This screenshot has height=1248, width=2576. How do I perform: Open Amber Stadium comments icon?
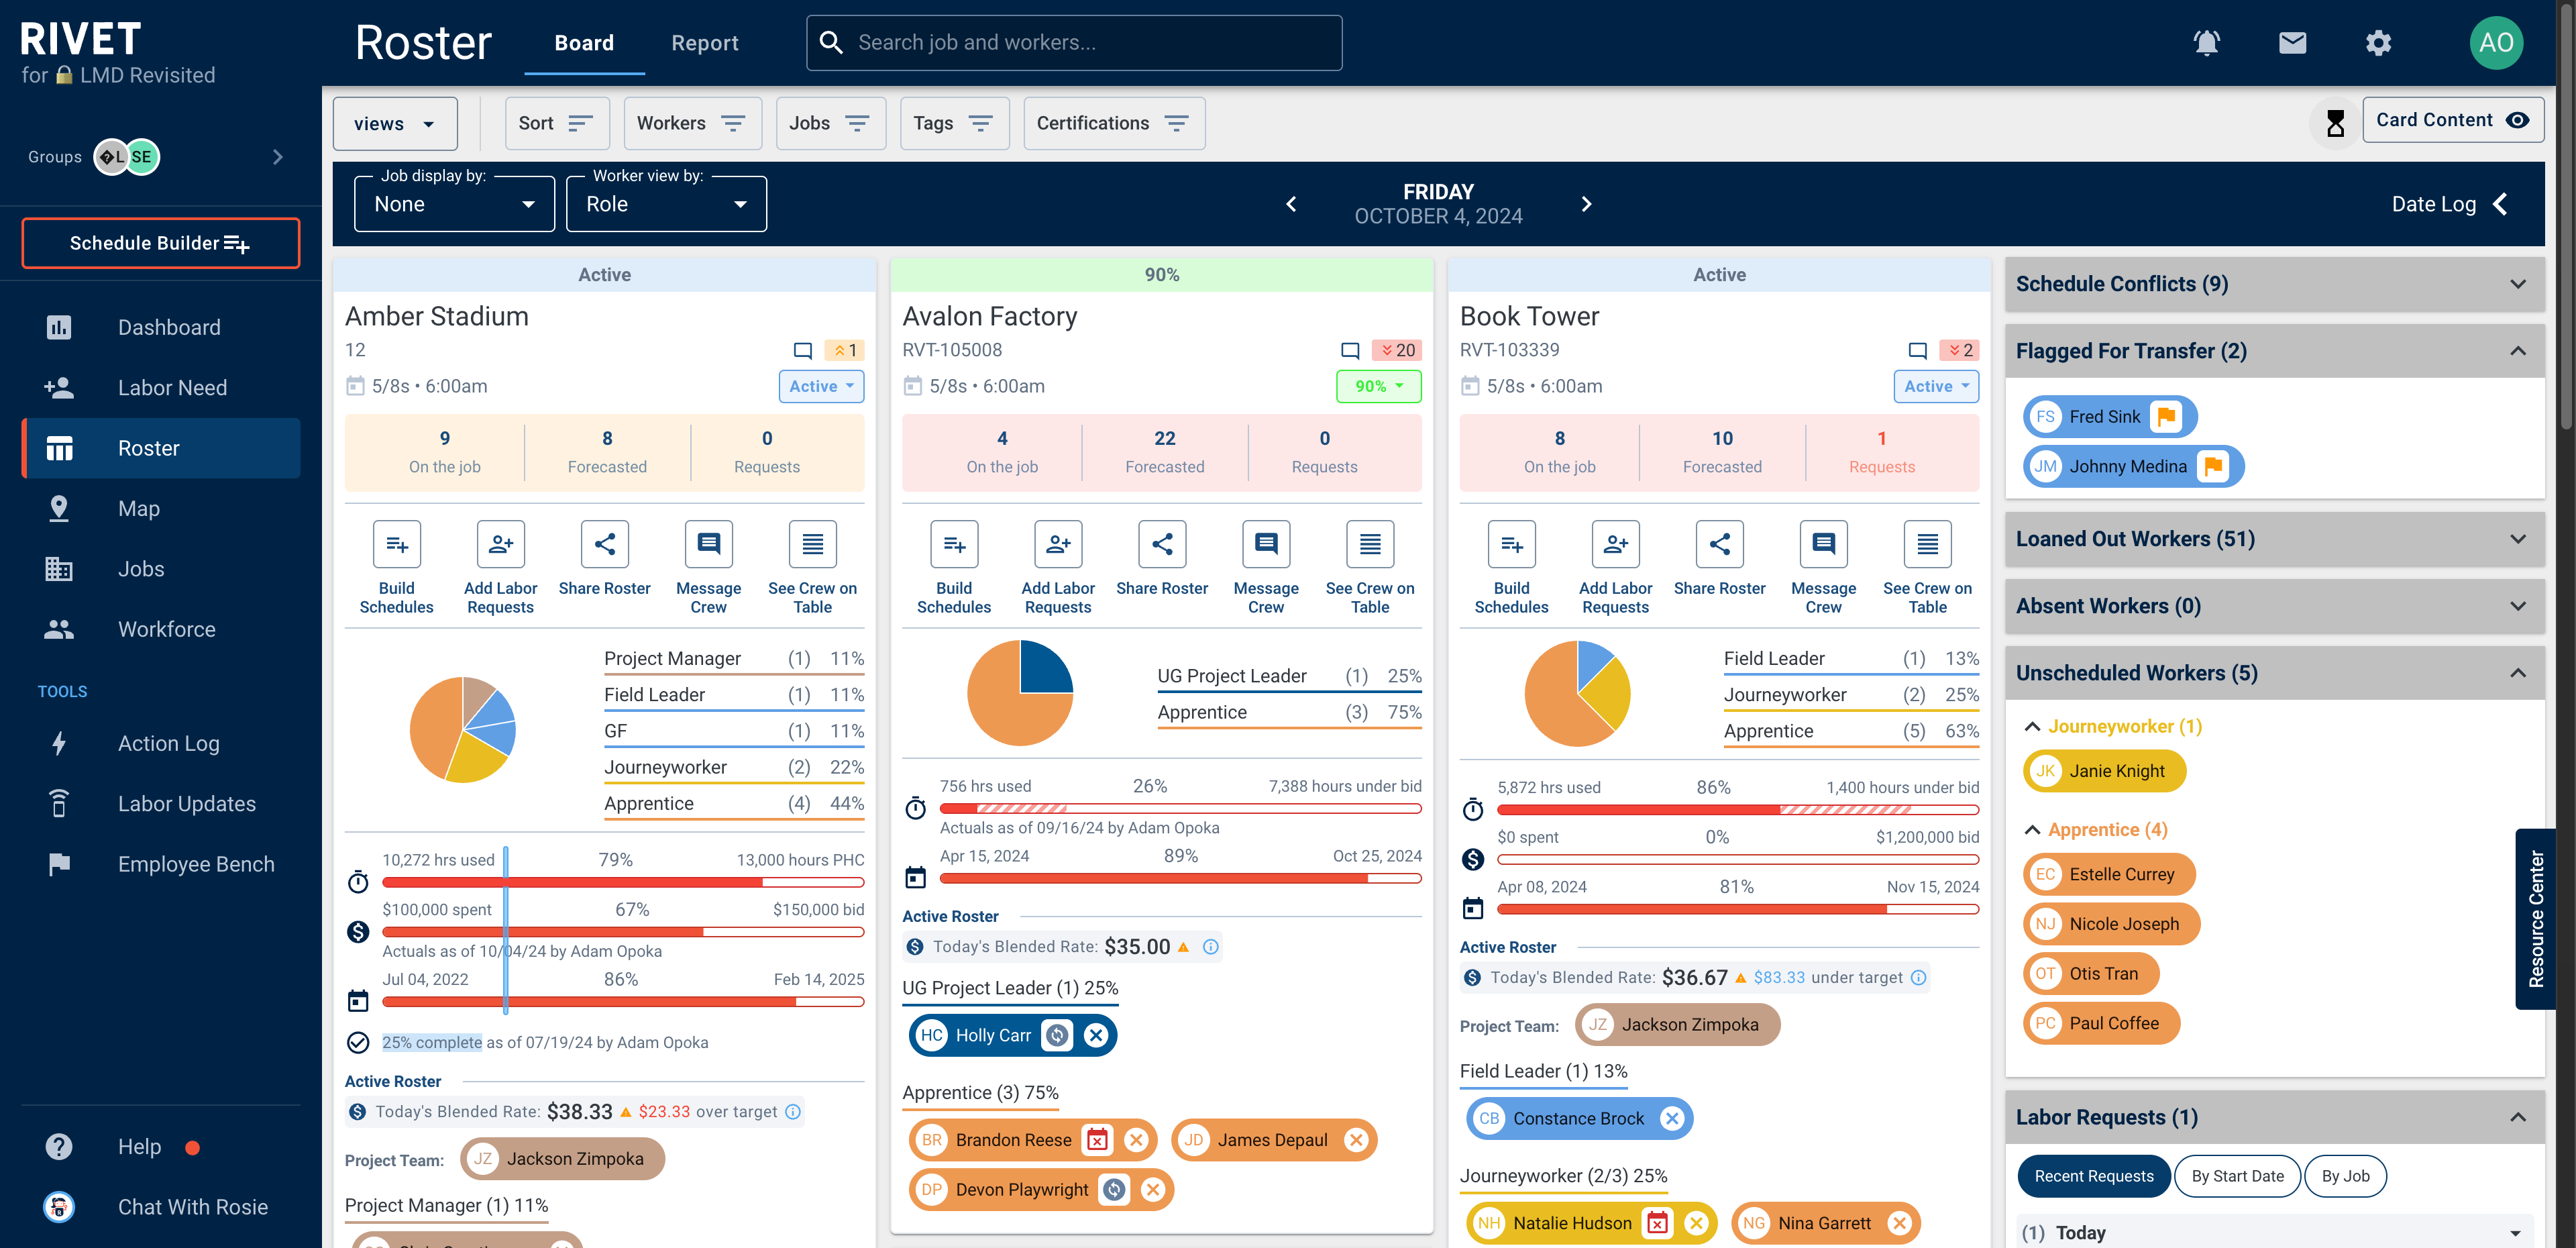click(802, 351)
